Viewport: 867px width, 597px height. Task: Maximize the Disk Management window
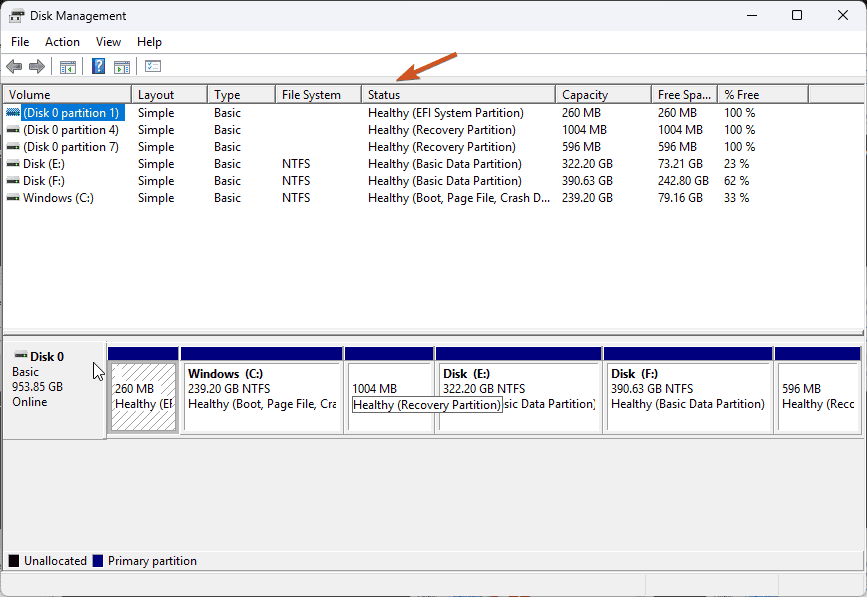point(797,15)
